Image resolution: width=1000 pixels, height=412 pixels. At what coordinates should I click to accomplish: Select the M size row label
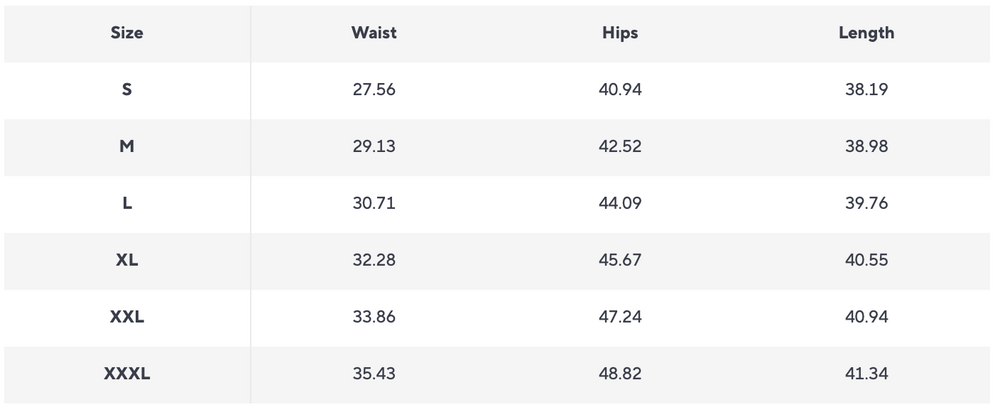(x=127, y=147)
